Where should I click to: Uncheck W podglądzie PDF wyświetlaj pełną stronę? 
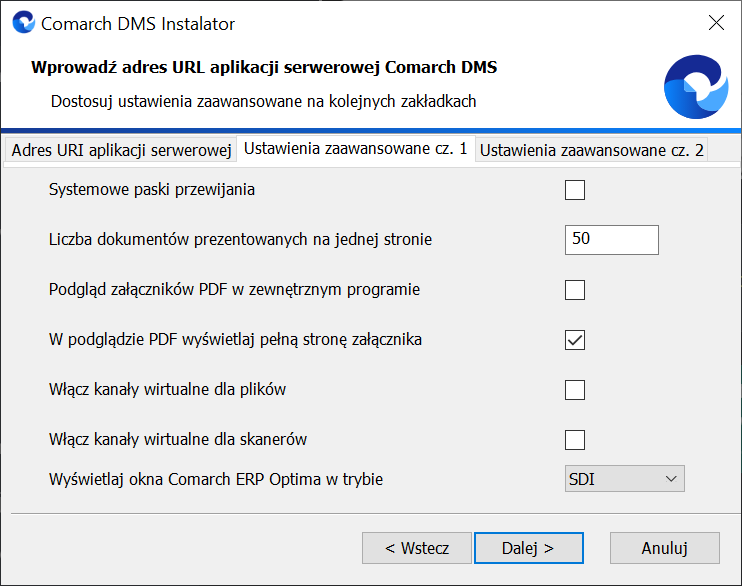coord(574,340)
